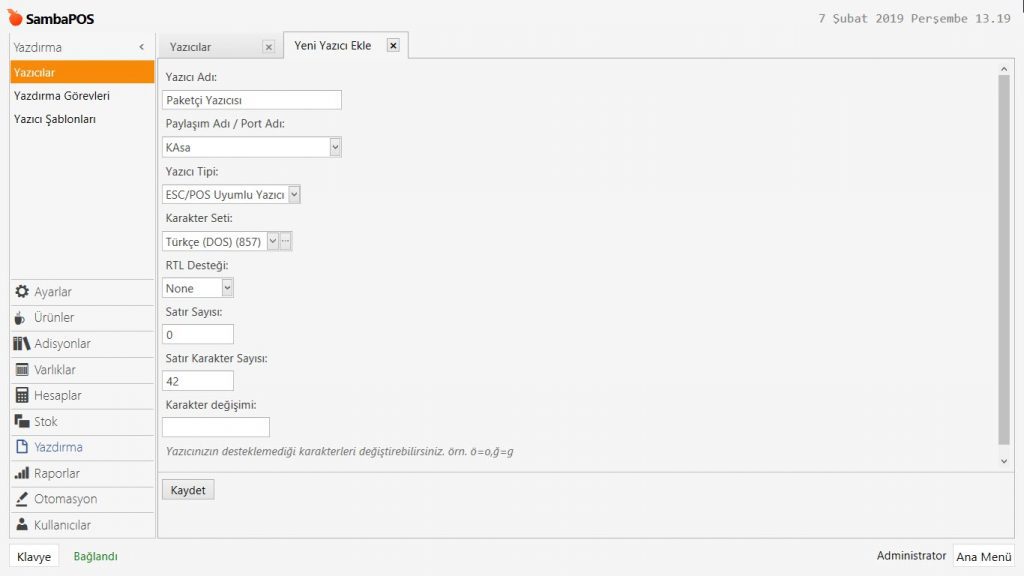Collapse the Yazdırma sidebar panel chevron

tap(141, 47)
